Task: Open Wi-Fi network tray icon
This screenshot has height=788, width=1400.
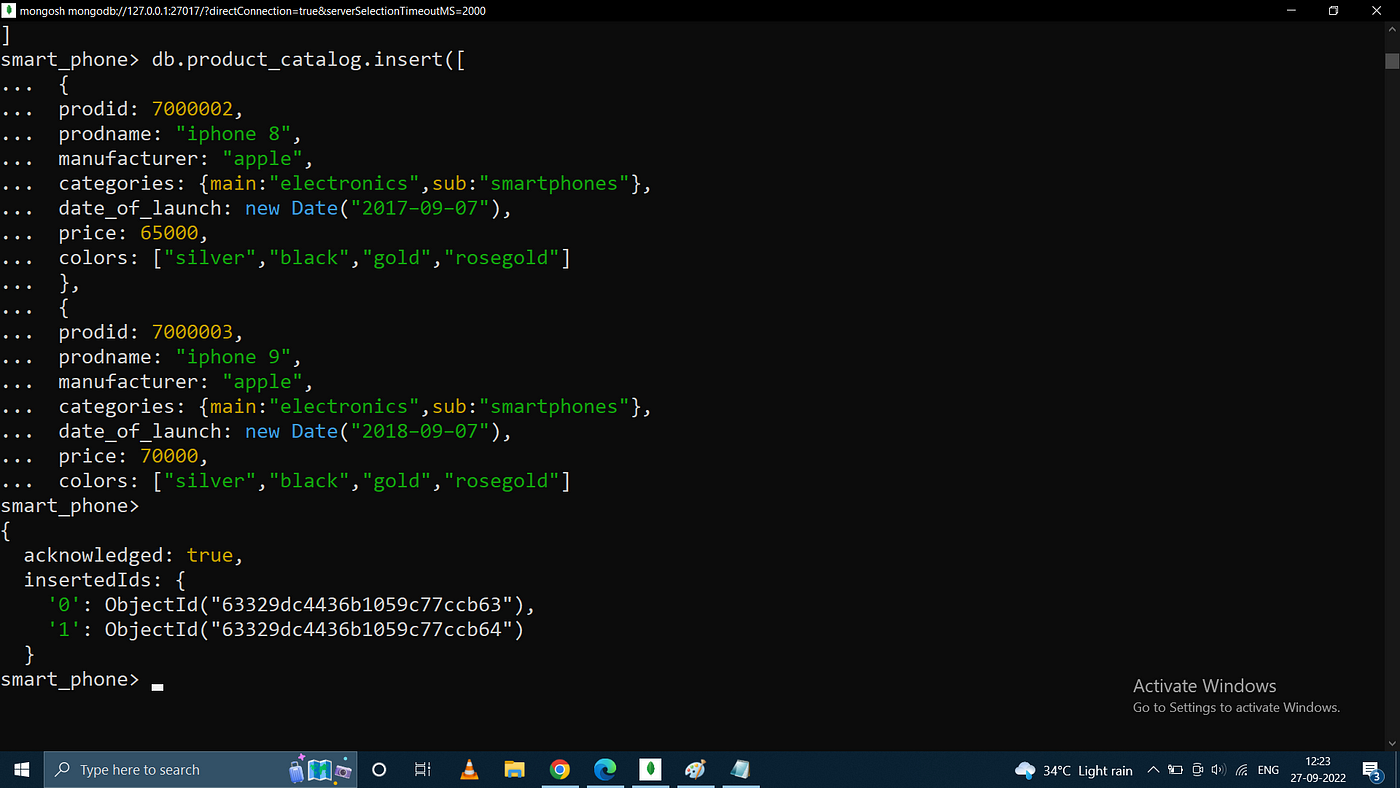Action: pos(1241,770)
